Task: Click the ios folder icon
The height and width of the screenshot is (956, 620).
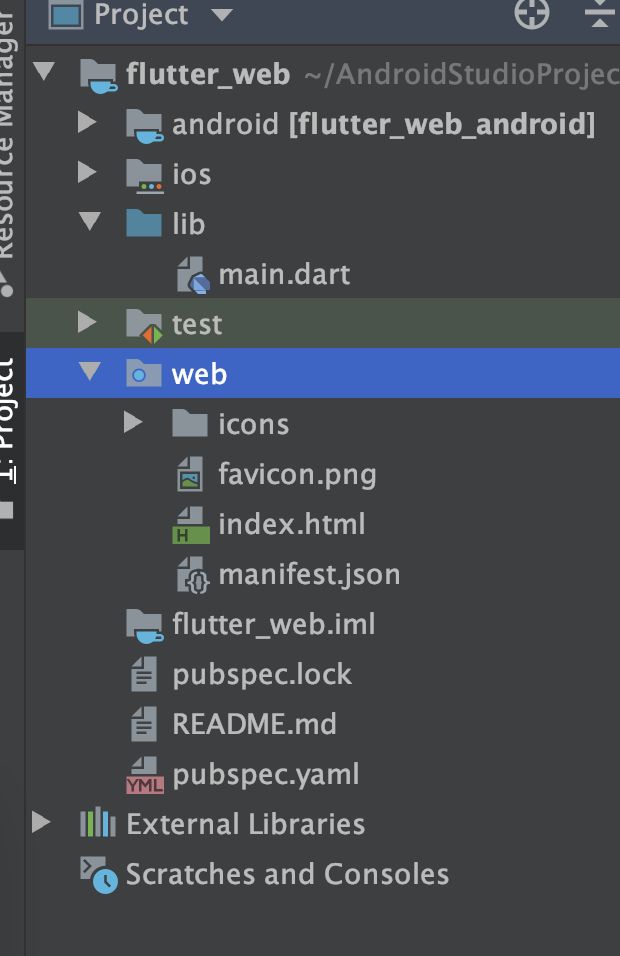Action: click(x=144, y=176)
